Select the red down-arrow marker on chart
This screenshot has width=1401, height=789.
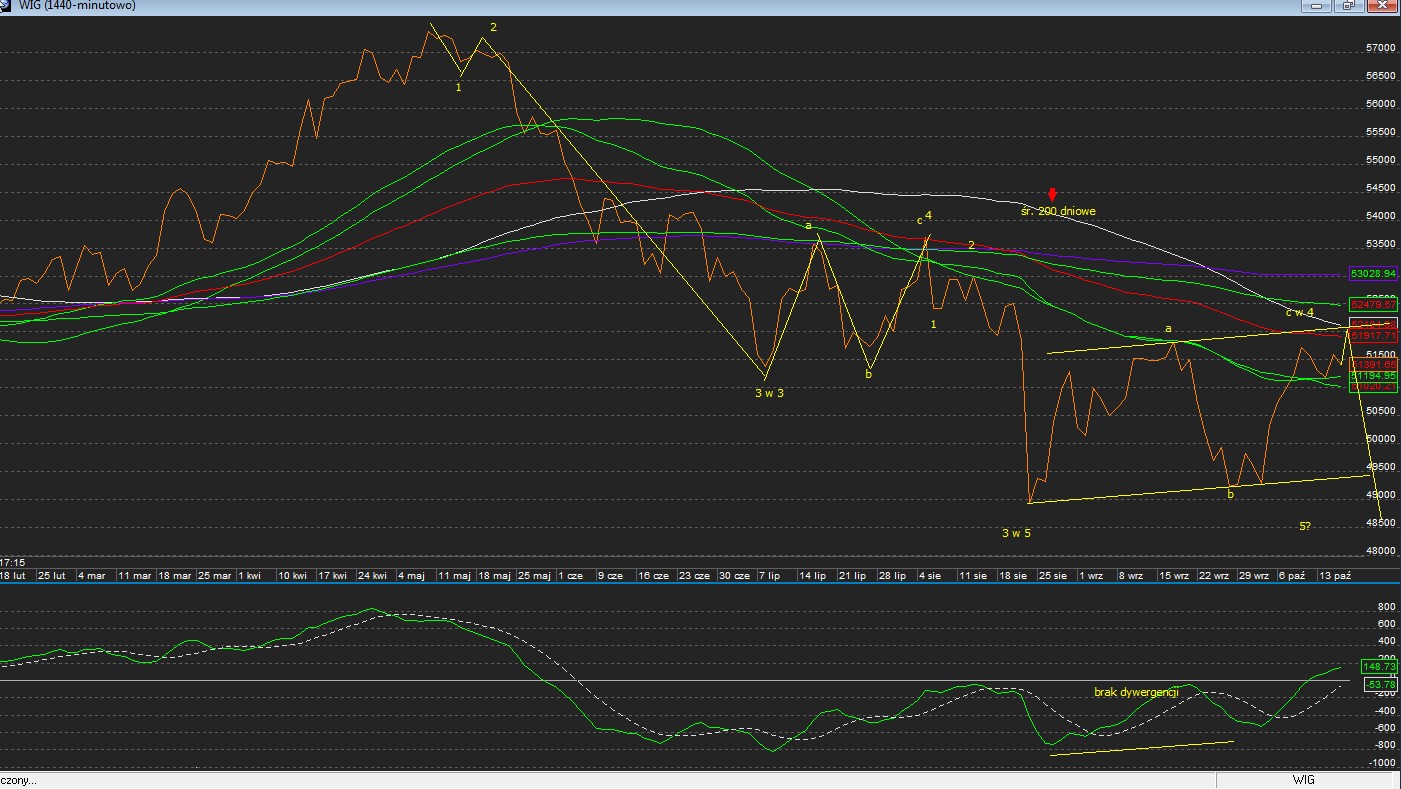point(1052,194)
